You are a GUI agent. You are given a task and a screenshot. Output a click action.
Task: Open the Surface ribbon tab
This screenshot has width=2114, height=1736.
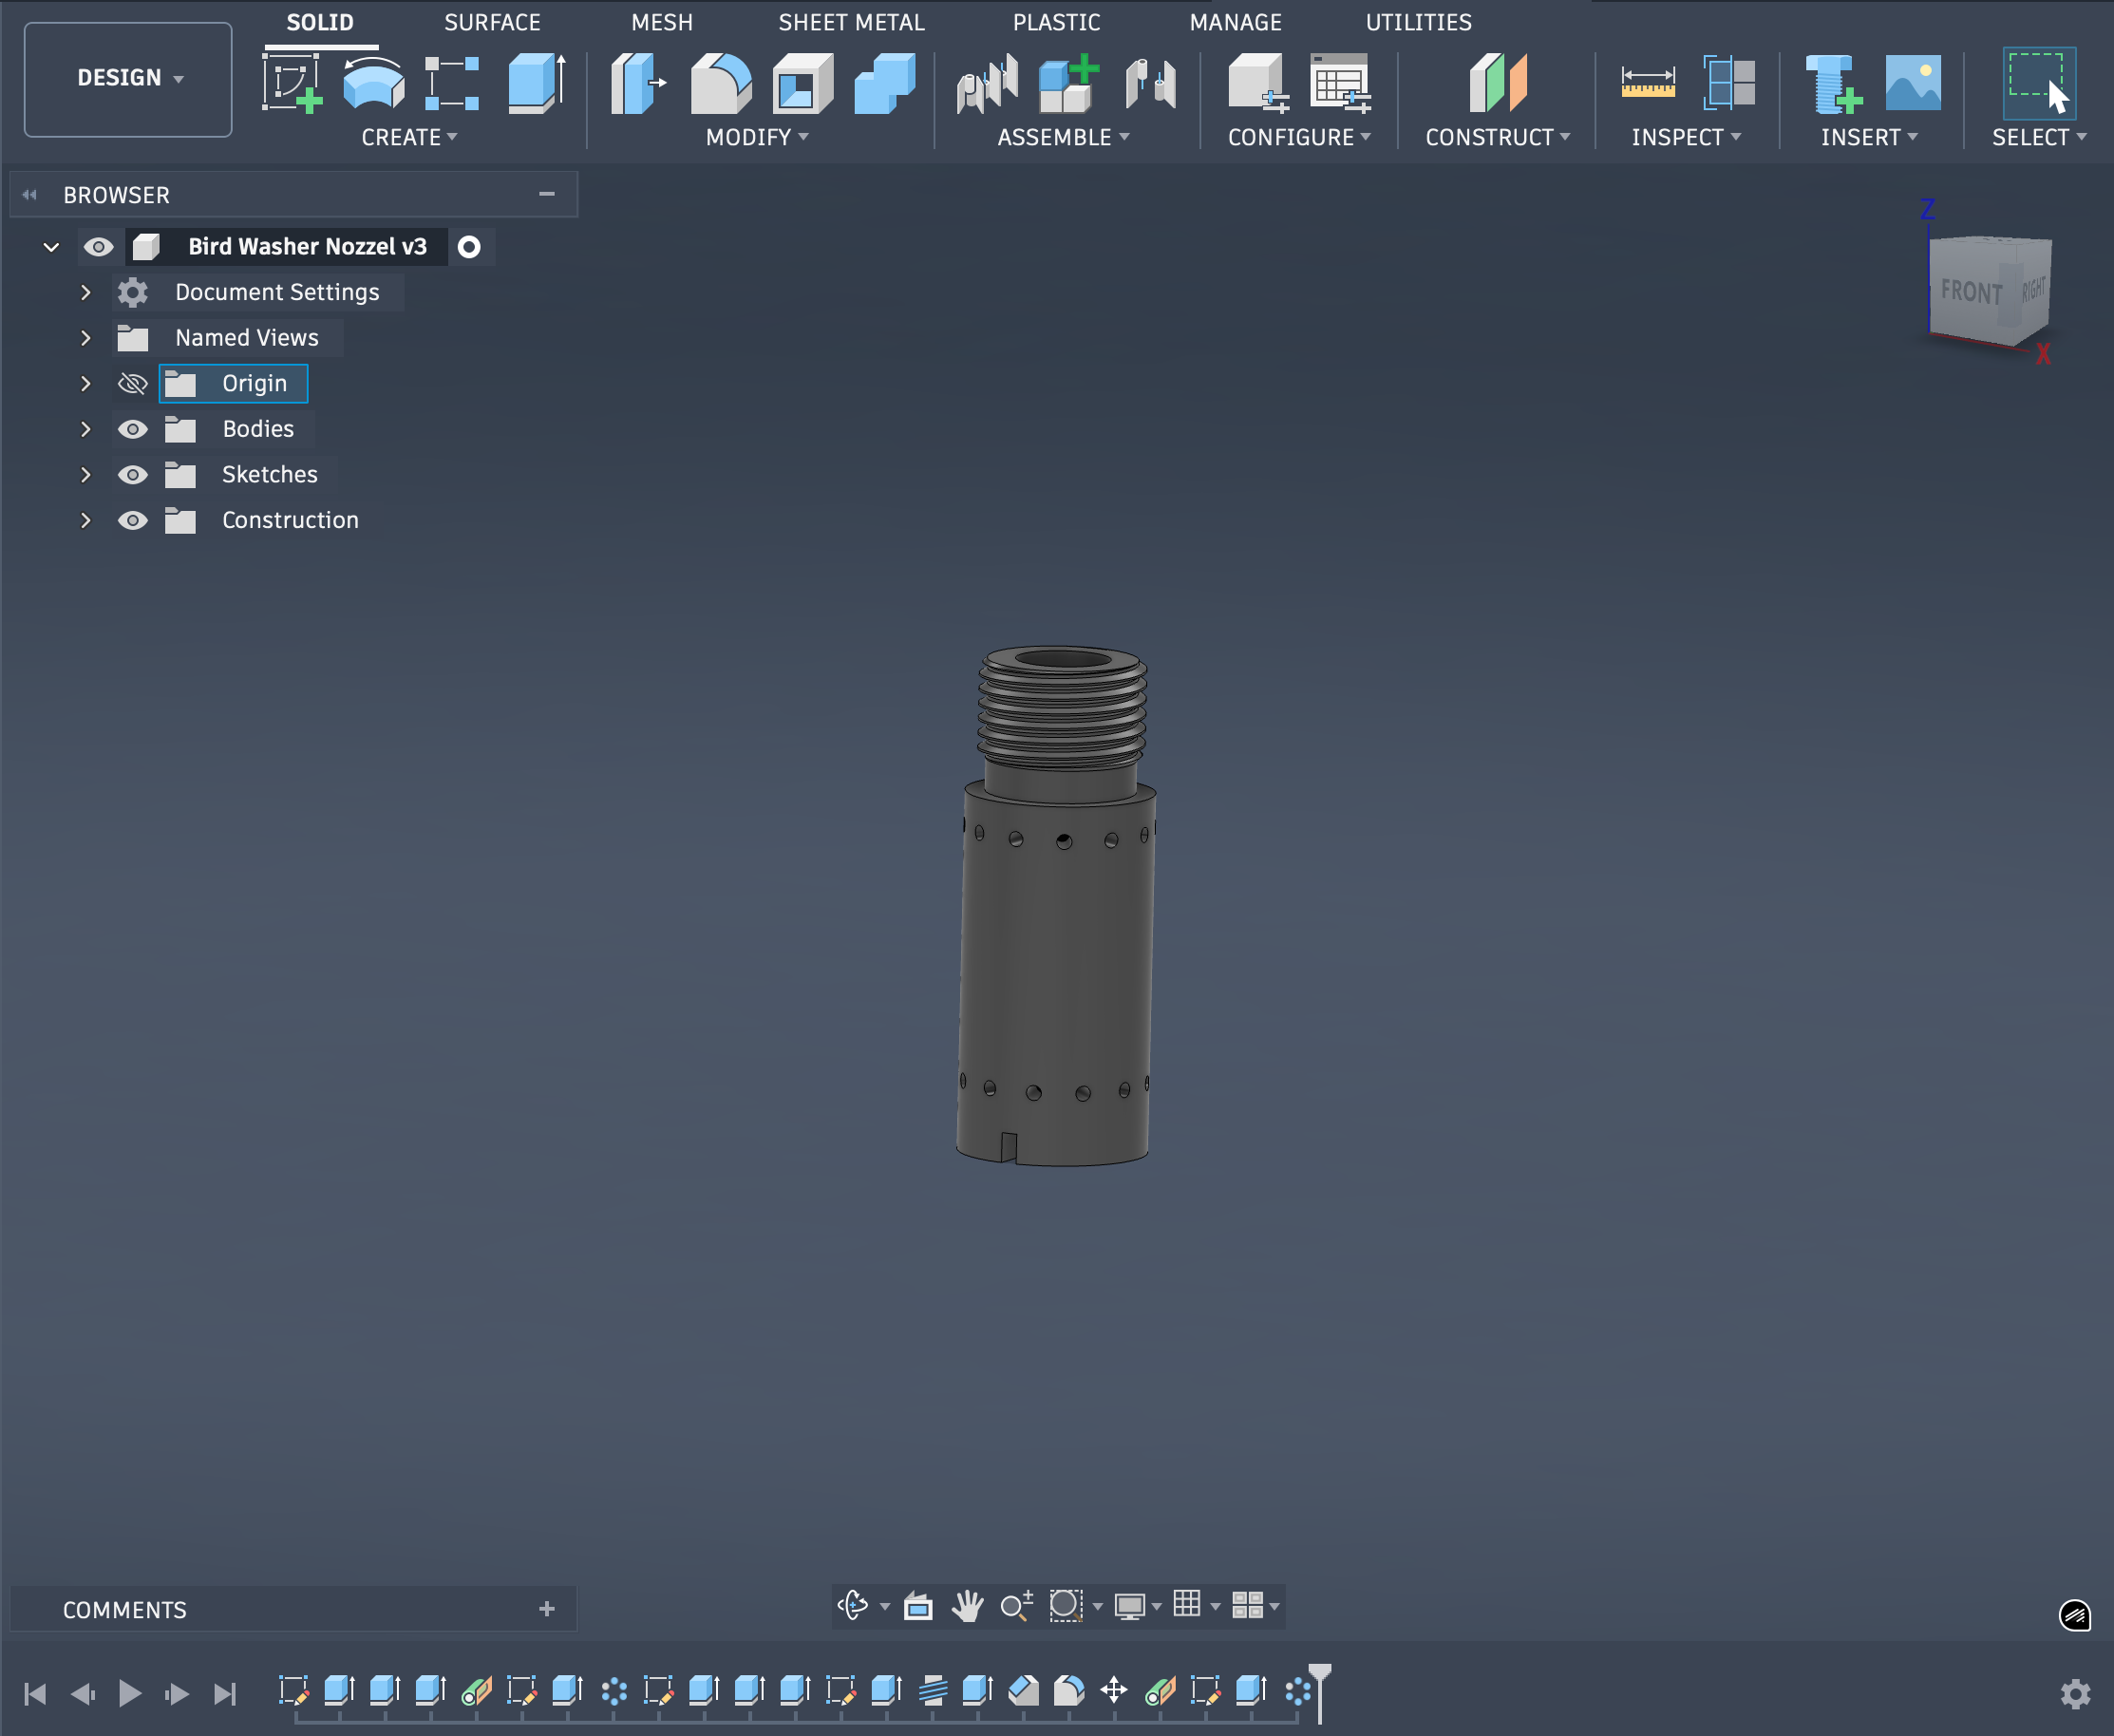pos(492,22)
